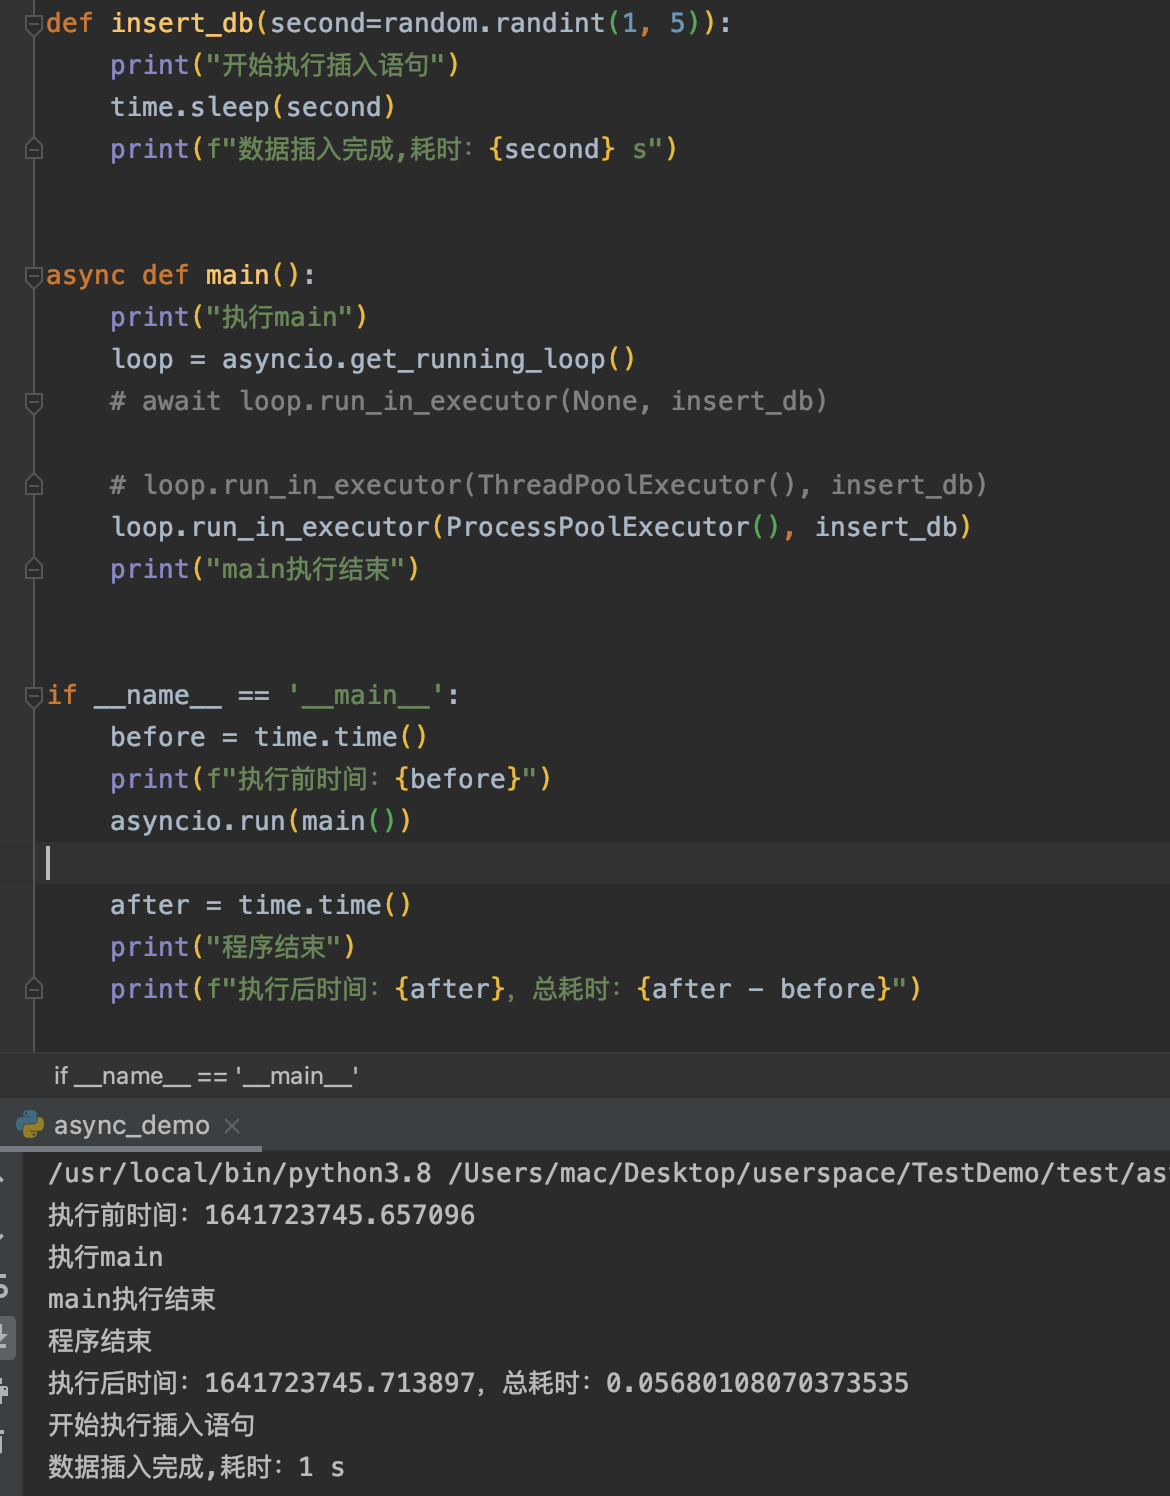This screenshot has height=1496, width=1170.
Task: Click the after = time.time() line
Action: tap(261, 905)
